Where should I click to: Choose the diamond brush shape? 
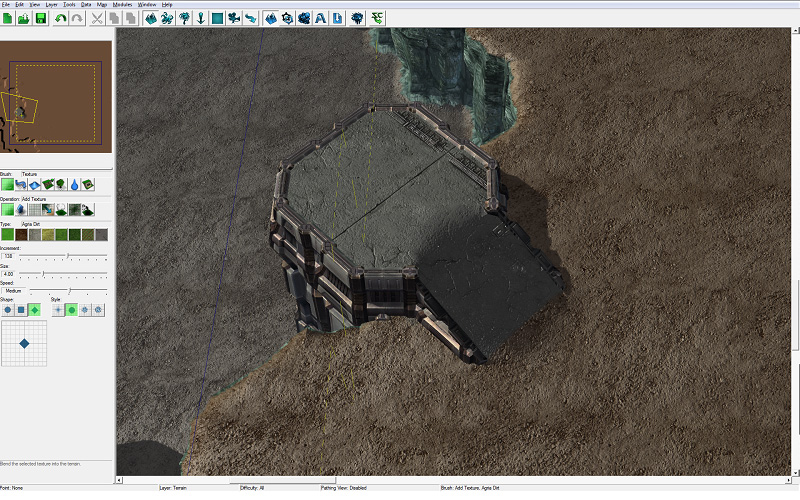(x=34, y=310)
